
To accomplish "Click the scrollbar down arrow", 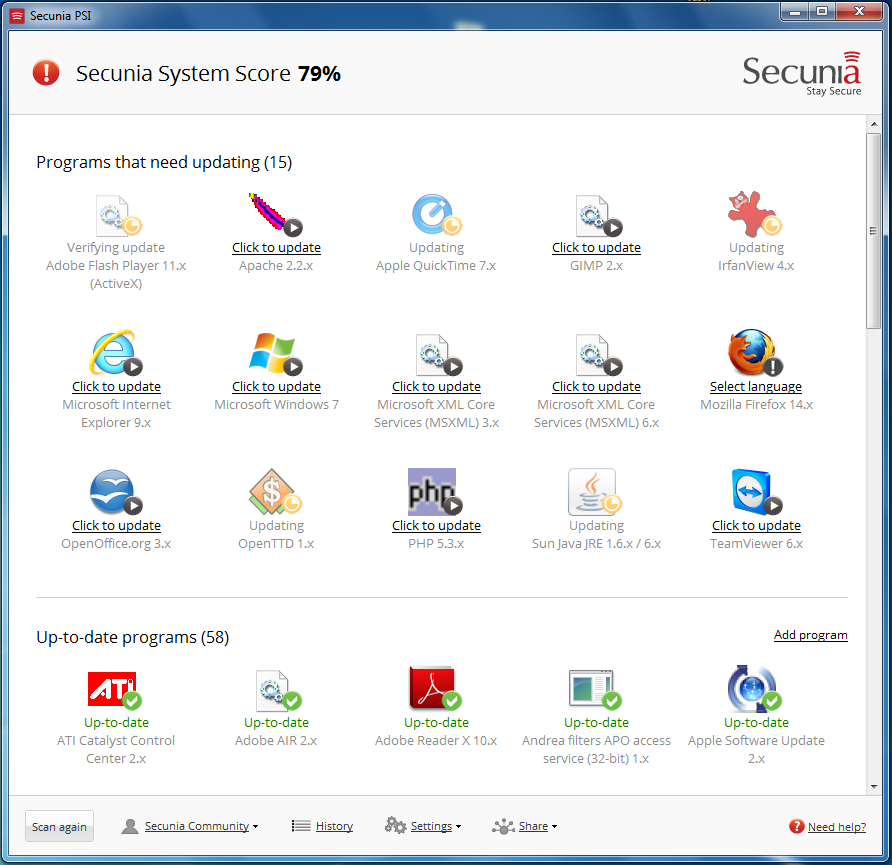I will click(874, 787).
